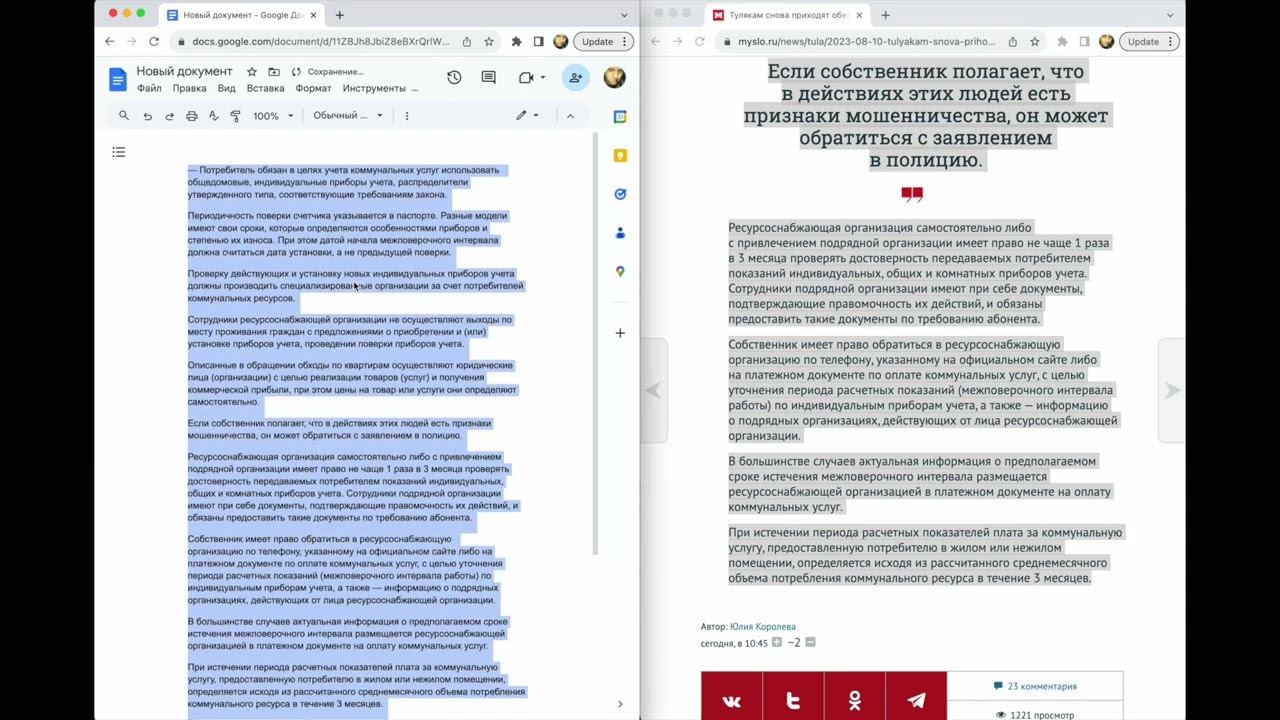Share article via VK icon

pos(731,699)
